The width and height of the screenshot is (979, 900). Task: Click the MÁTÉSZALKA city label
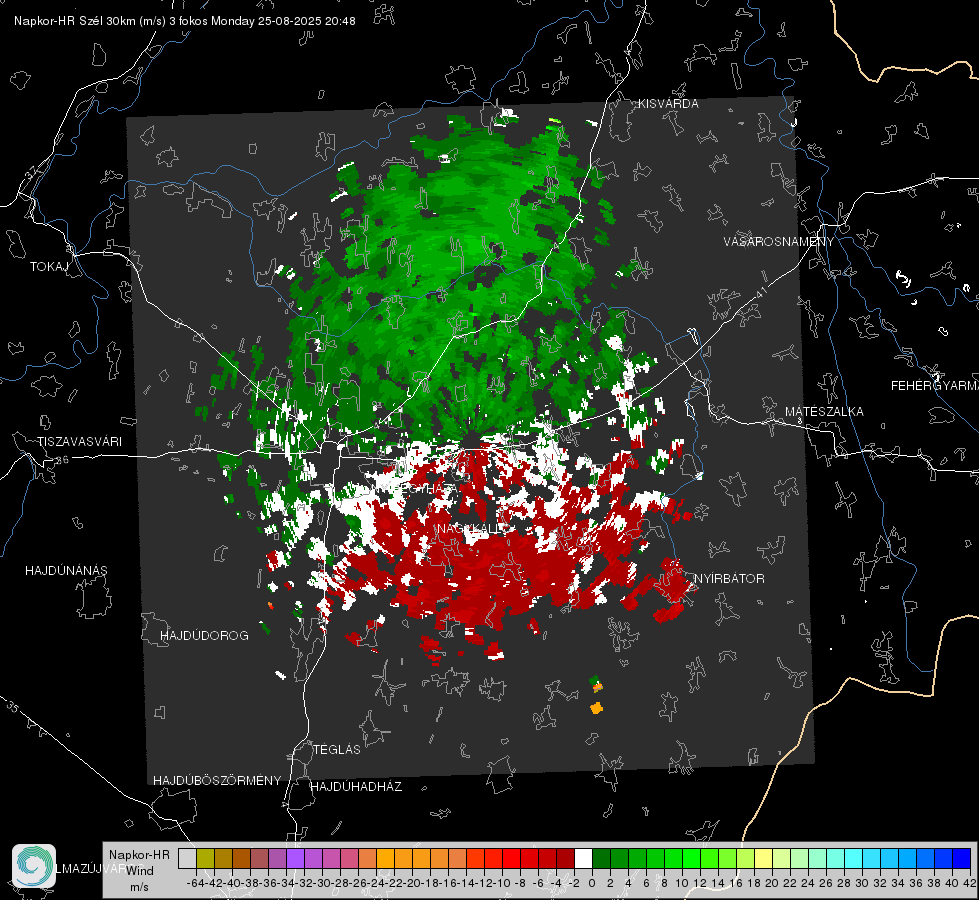[x=824, y=412]
